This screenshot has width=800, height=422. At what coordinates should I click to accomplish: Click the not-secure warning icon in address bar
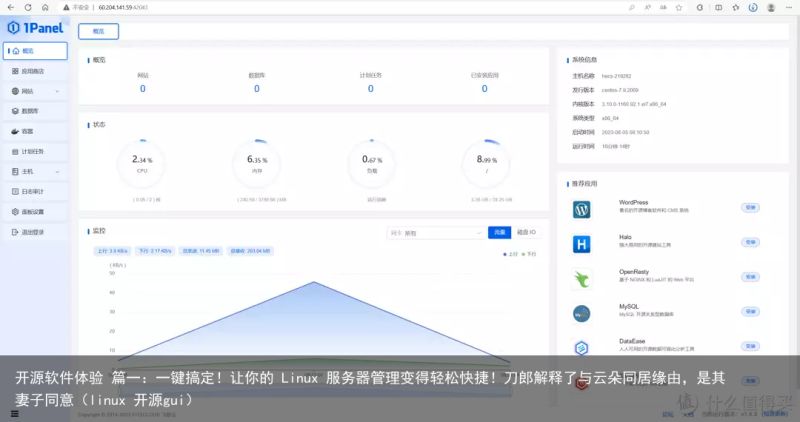pyautogui.click(x=66, y=8)
